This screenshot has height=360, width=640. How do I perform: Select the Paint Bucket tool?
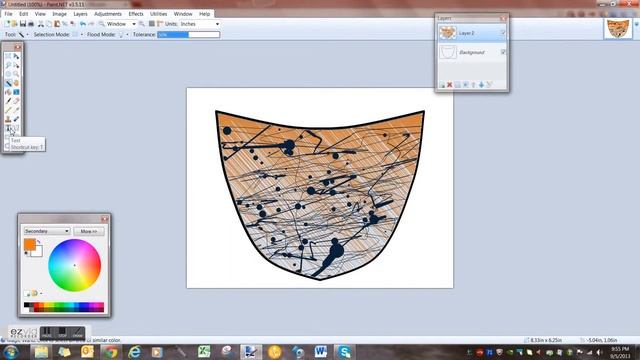pyautogui.click(x=8, y=92)
